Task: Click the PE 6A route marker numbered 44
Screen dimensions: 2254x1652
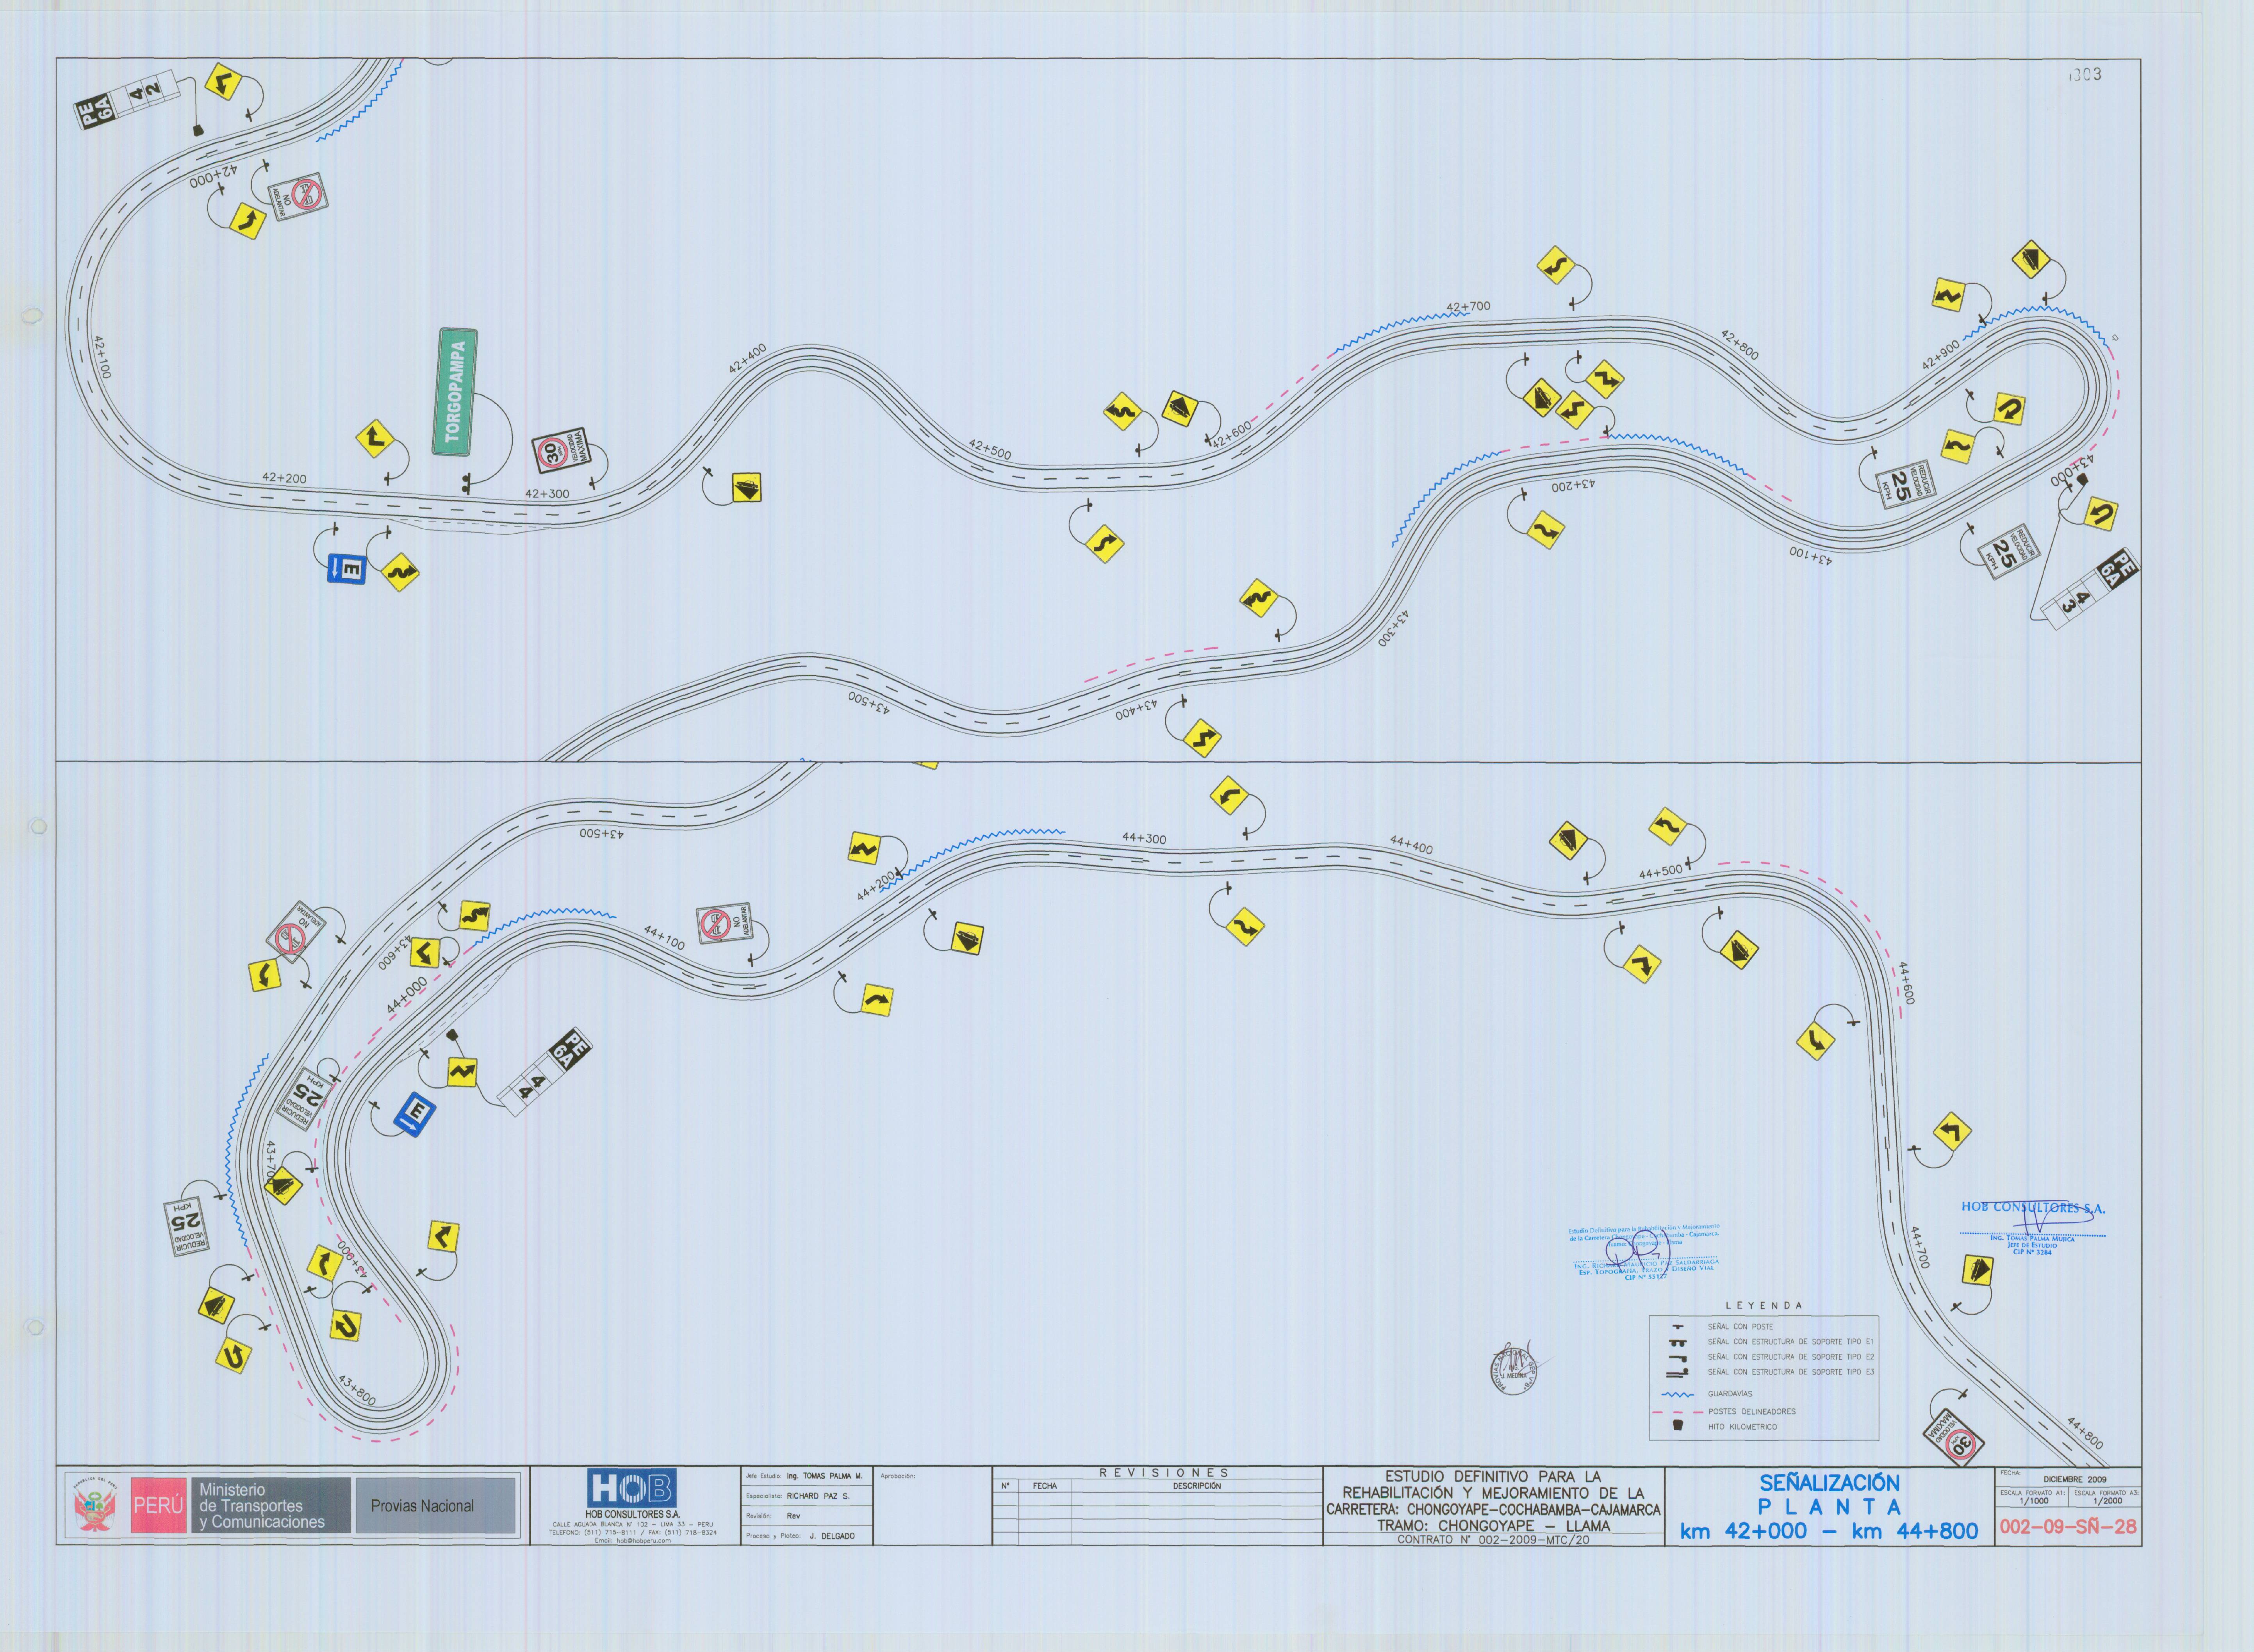Action: tap(546, 1072)
